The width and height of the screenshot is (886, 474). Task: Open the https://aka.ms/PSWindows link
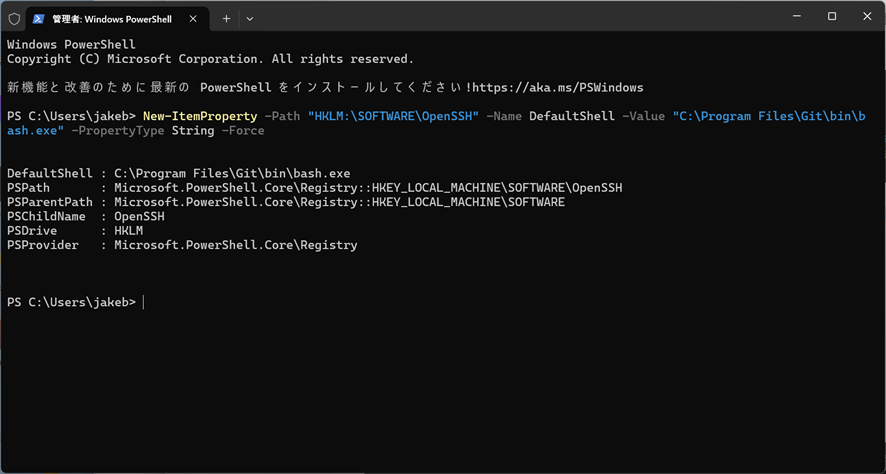[x=558, y=88]
